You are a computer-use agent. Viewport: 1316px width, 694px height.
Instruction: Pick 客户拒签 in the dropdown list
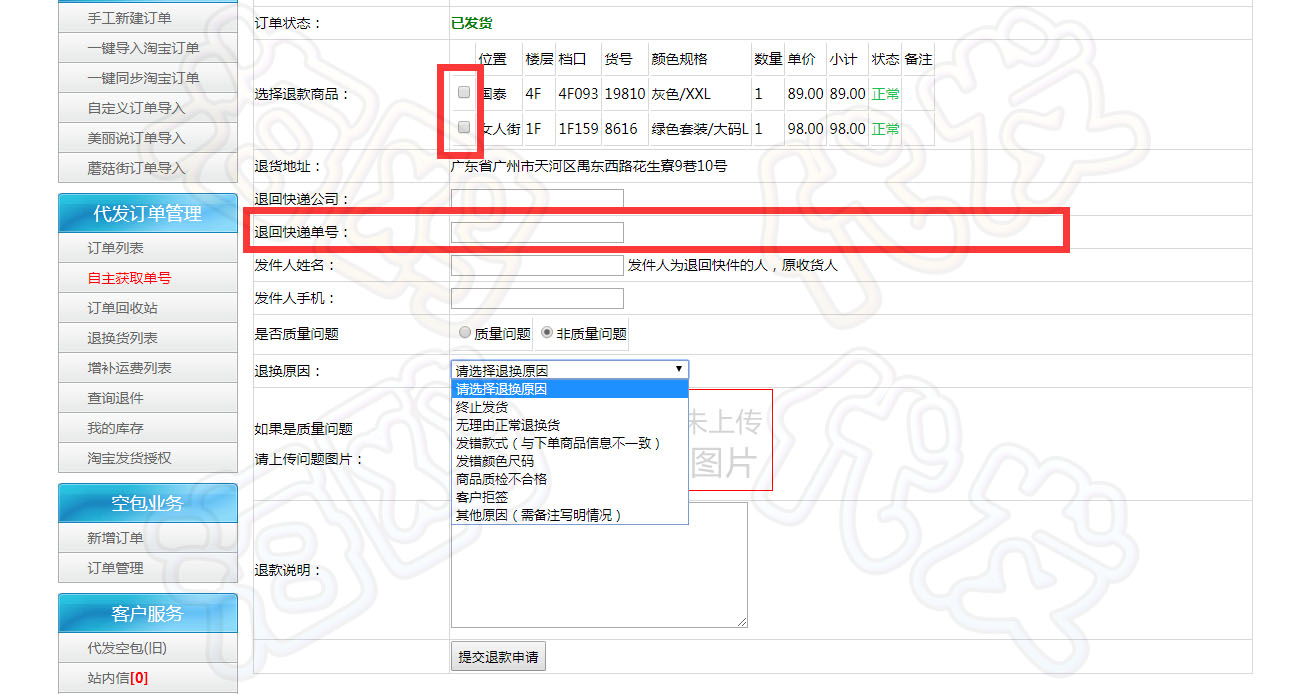[x=482, y=497]
